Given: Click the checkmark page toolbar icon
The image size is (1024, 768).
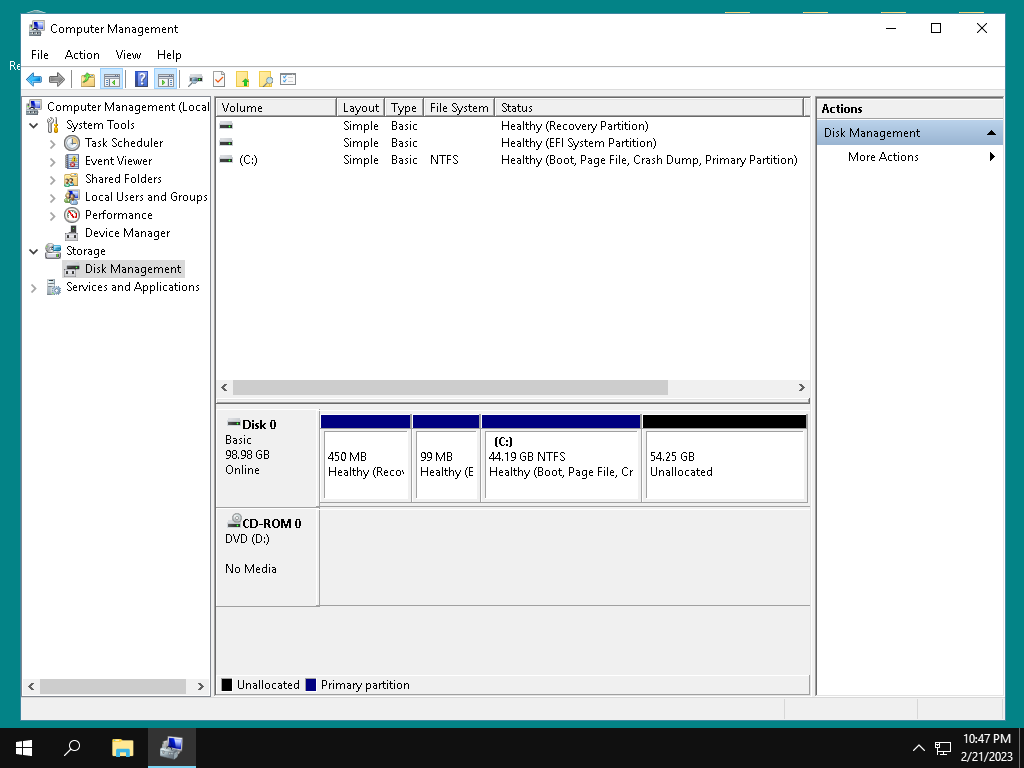Looking at the screenshot, I should tap(219, 80).
